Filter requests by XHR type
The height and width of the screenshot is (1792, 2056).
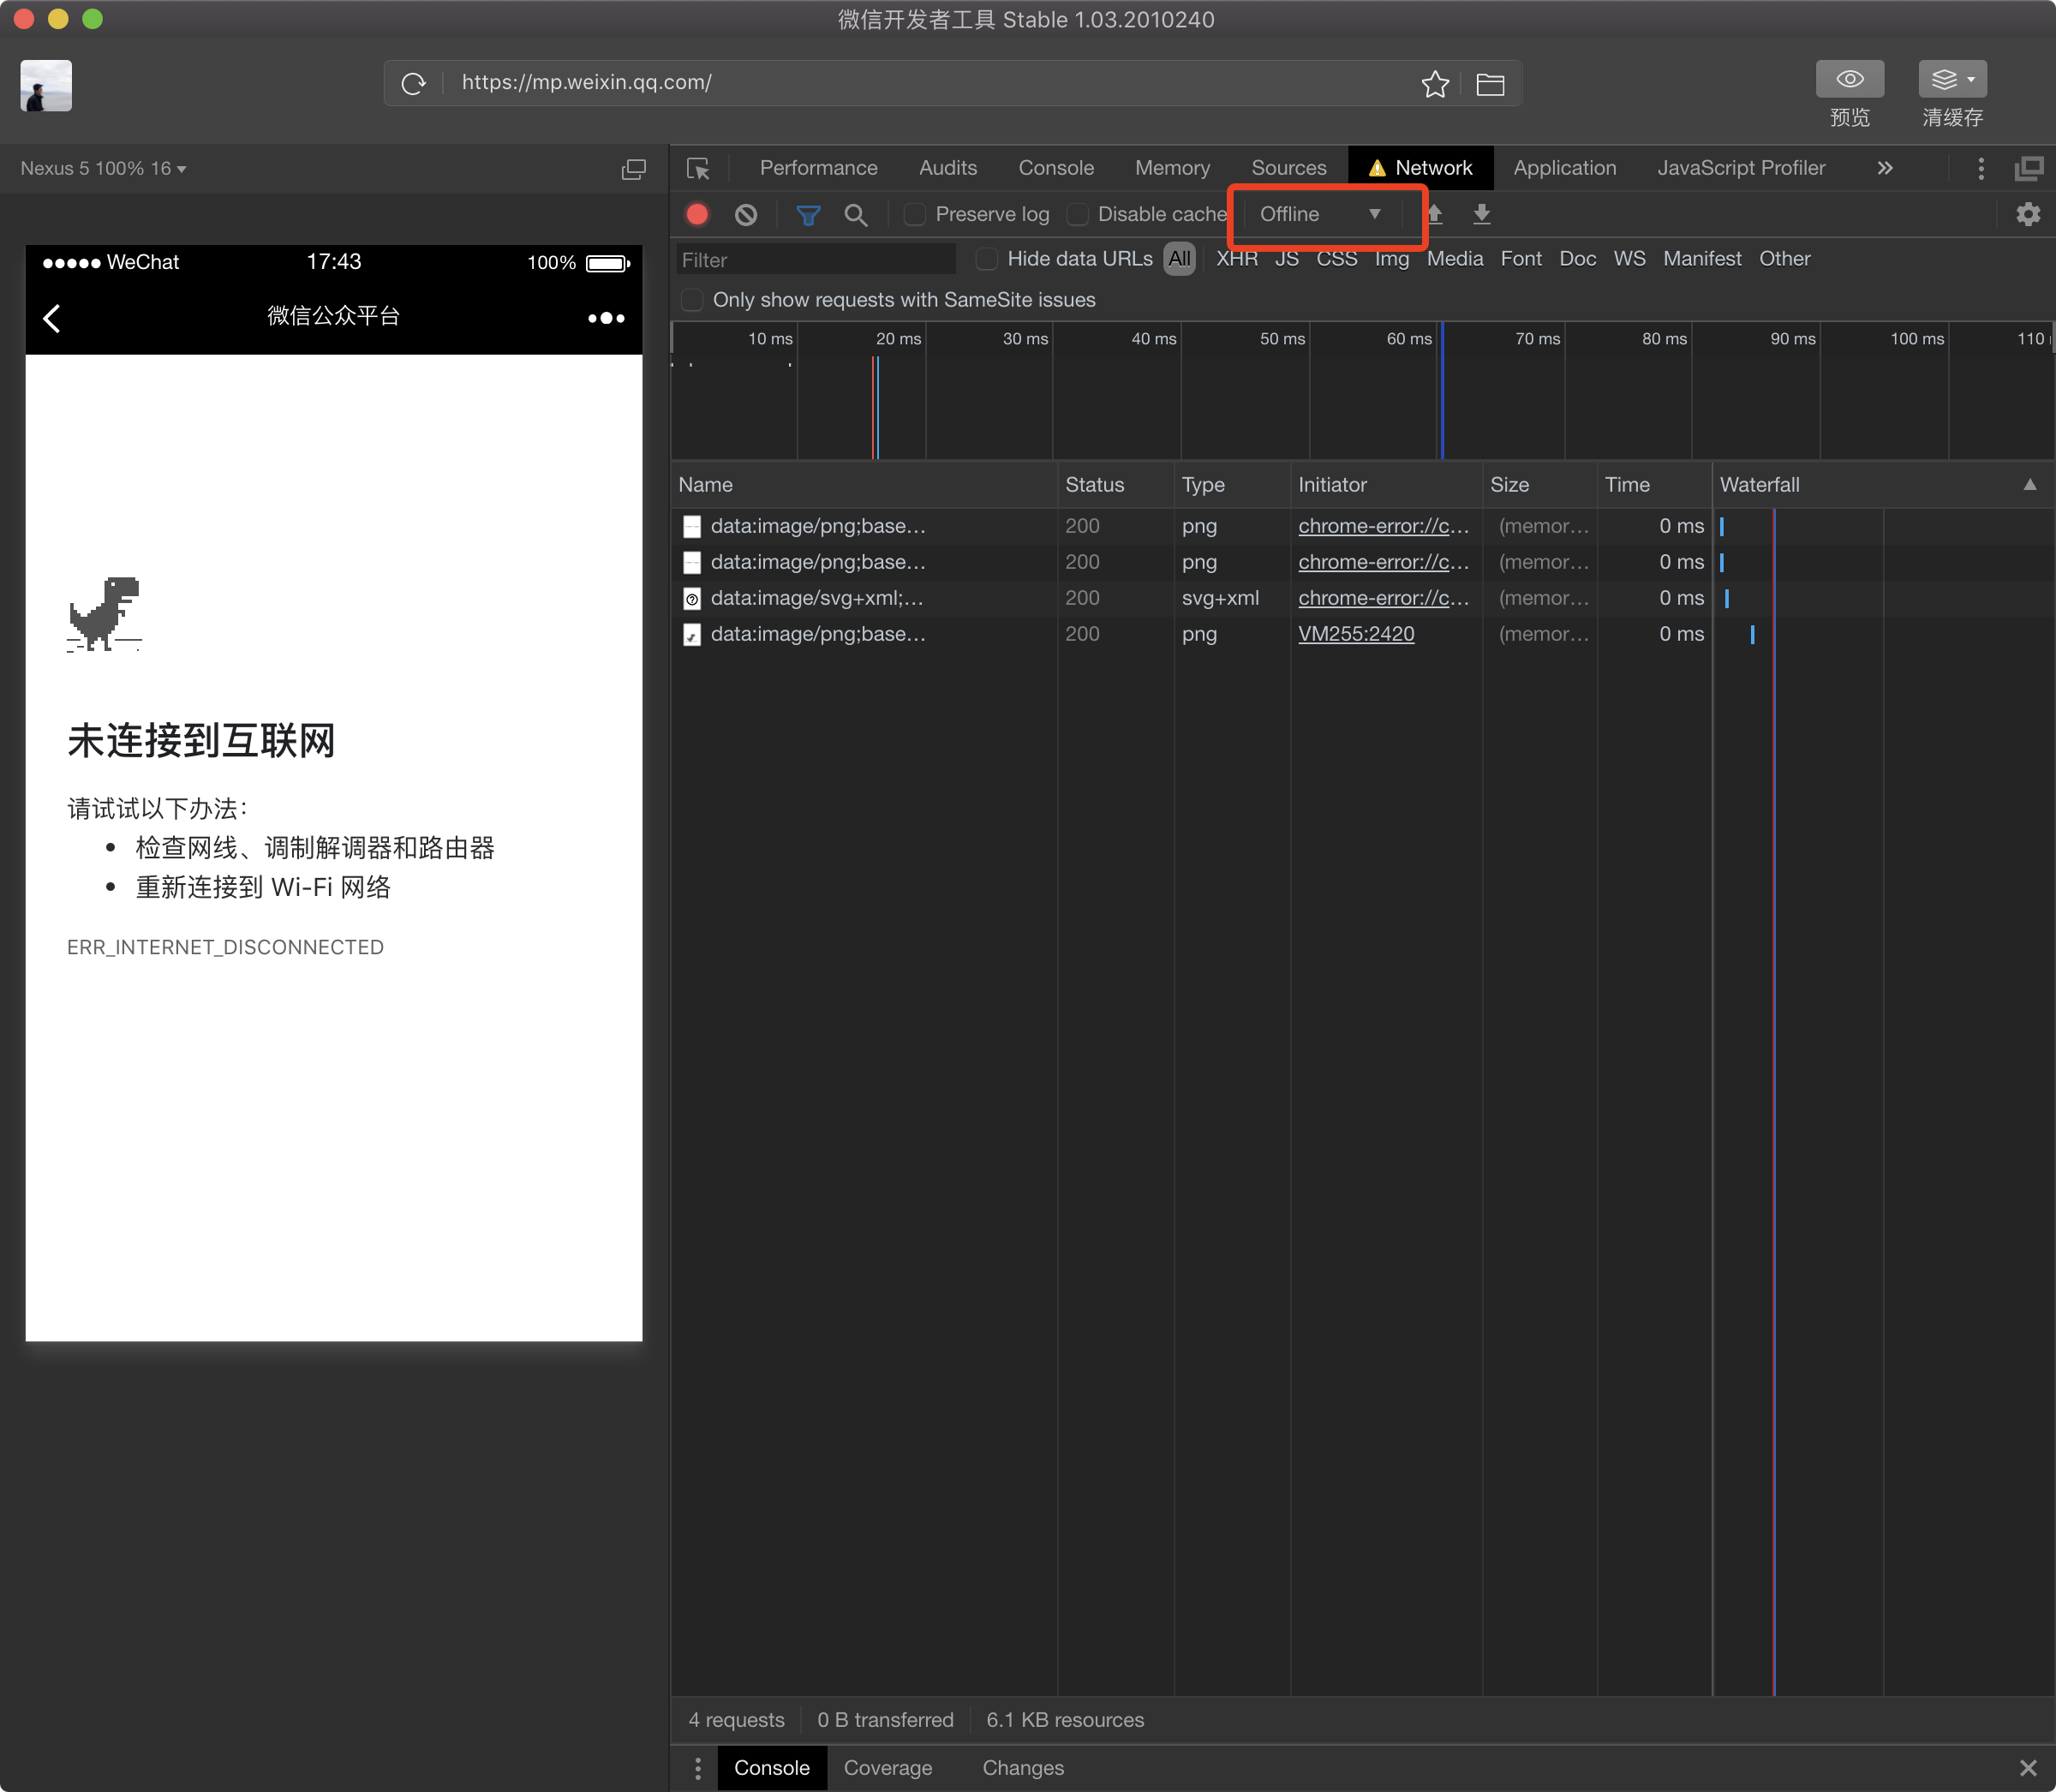point(1236,259)
